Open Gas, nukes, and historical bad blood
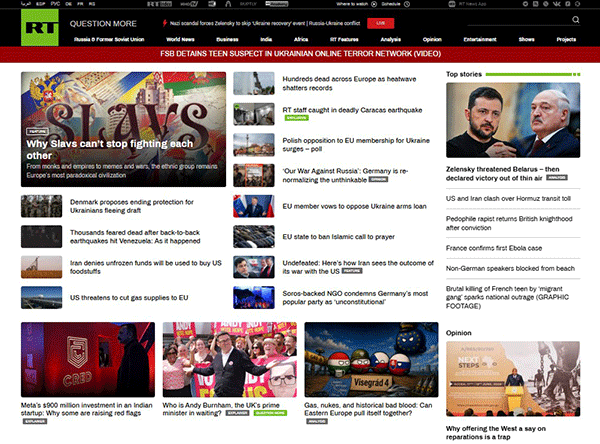 [368, 409]
